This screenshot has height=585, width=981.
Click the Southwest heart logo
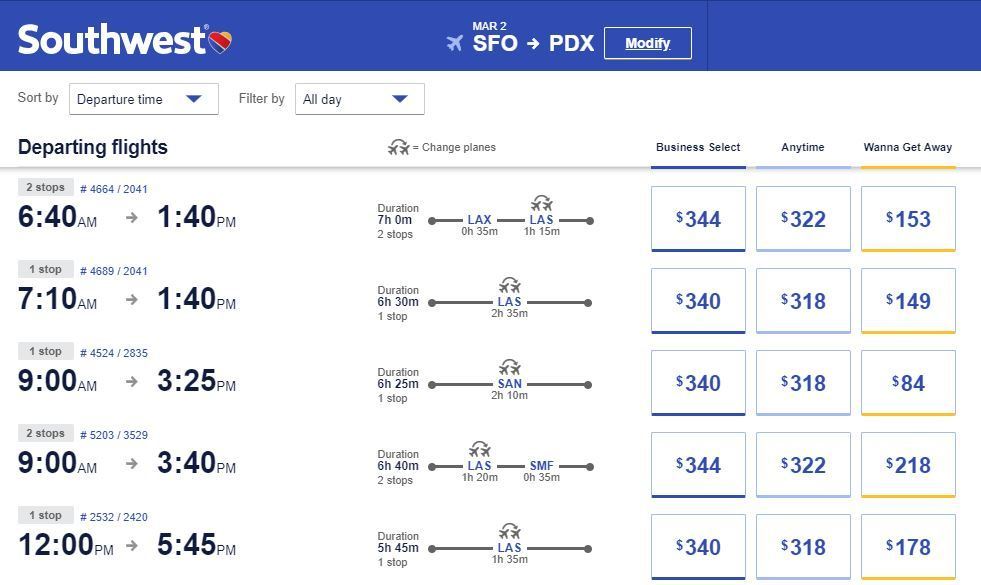(x=220, y=41)
